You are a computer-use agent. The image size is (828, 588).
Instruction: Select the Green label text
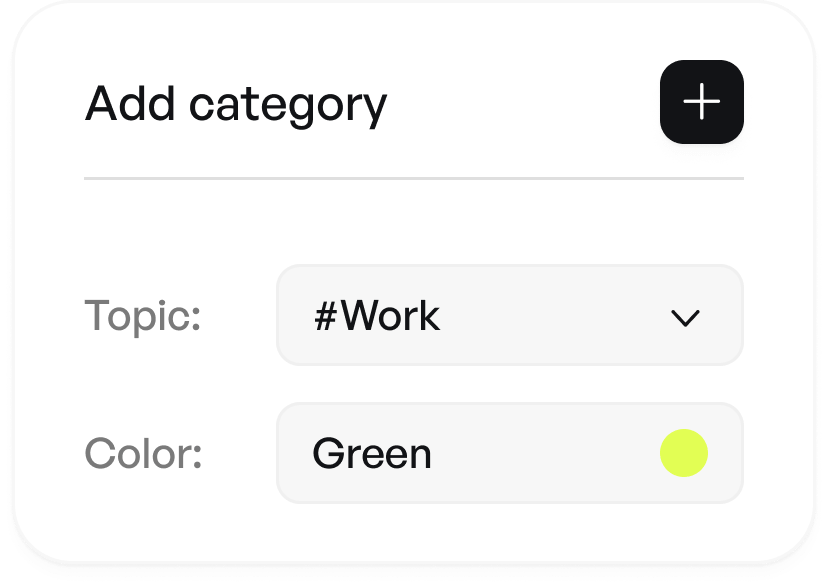(x=372, y=453)
